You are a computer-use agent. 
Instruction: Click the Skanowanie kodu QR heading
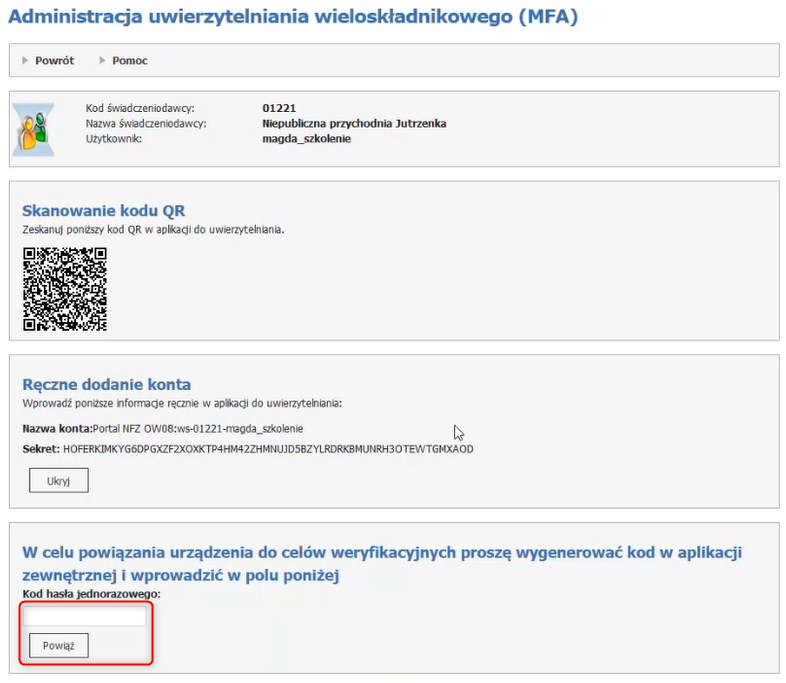pos(103,210)
